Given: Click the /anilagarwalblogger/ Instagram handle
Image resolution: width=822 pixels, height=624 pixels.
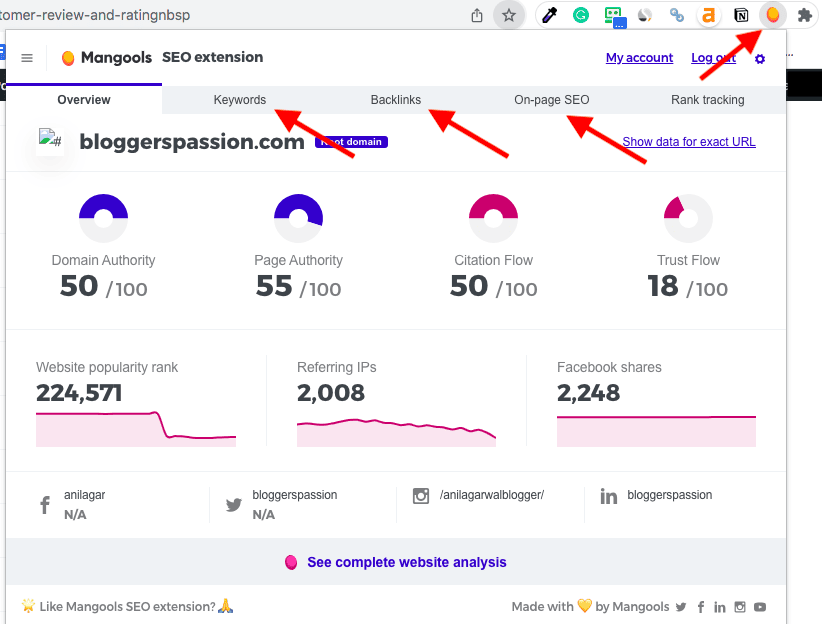Looking at the screenshot, I should pyautogui.click(x=492, y=494).
